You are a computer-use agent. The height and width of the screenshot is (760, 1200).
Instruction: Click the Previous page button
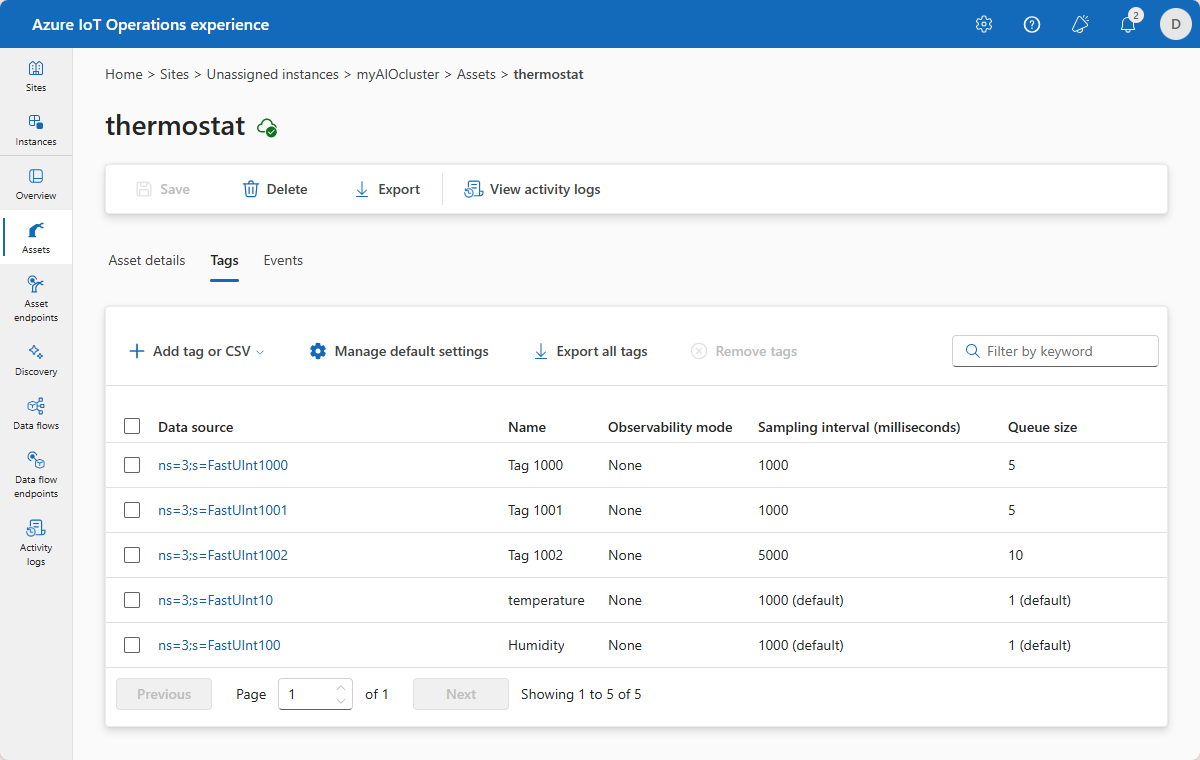tap(164, 694)
